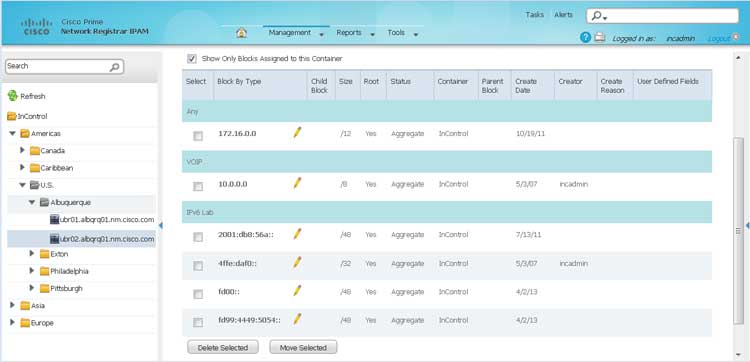Toggle Show Only Blocks Assigned to this Container
Image resolution: width=750 pixels, height=362 pixels.
point(192,59)
